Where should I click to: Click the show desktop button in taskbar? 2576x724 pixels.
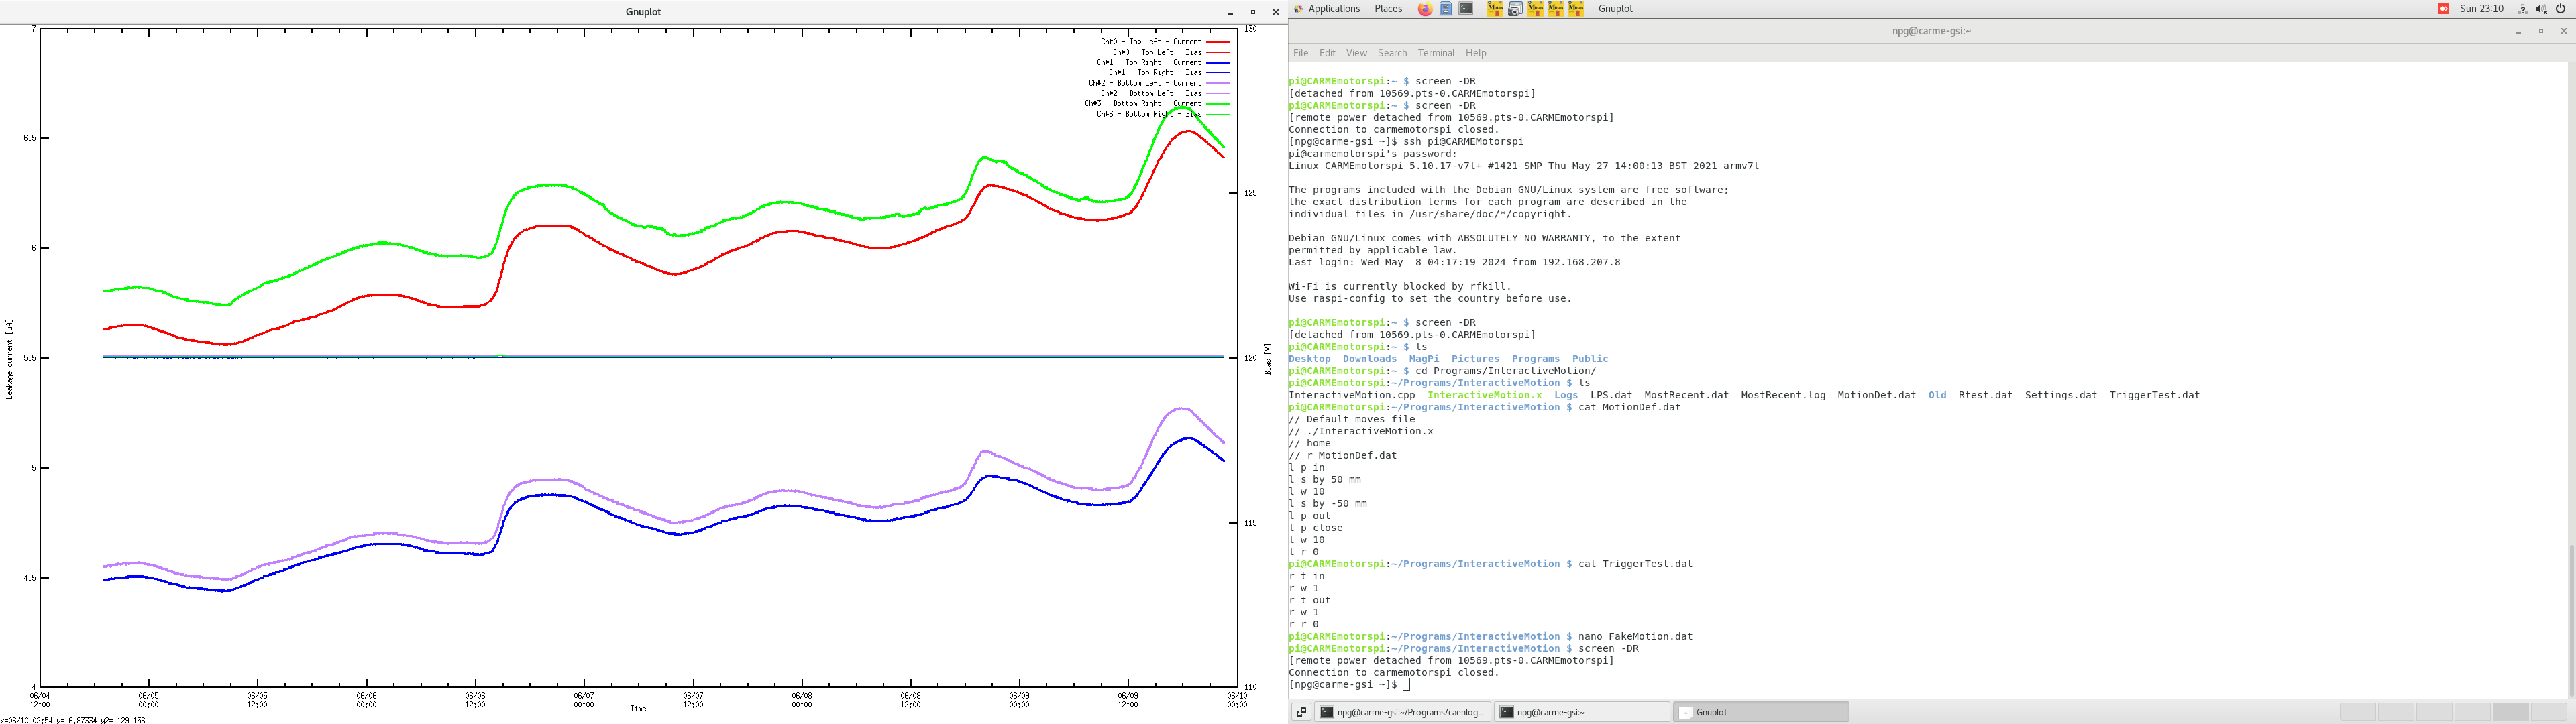pyautogui.click(x=1301, y=712)
